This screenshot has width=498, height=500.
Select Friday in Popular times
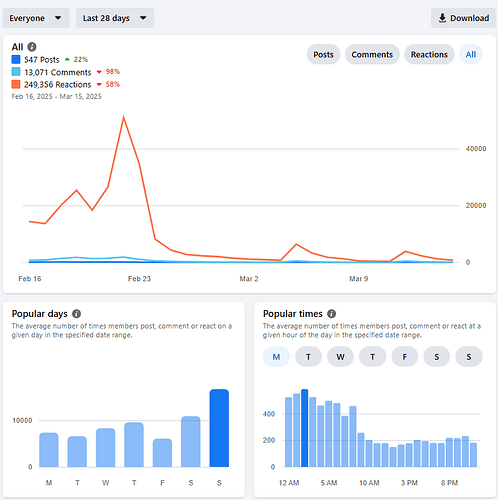405,357
